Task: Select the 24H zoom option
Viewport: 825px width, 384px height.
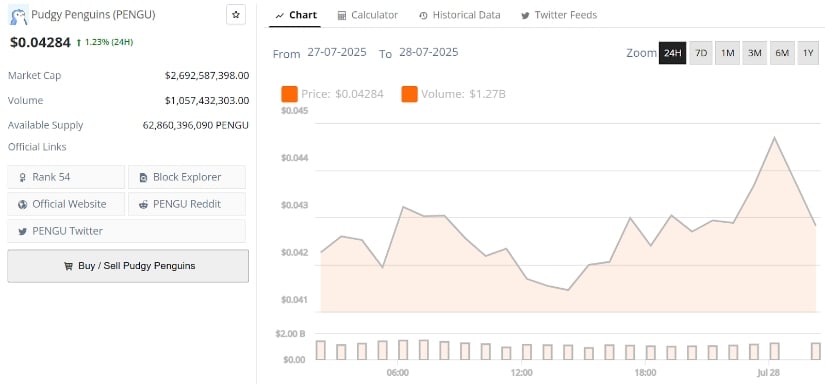Action: point(672,53)
